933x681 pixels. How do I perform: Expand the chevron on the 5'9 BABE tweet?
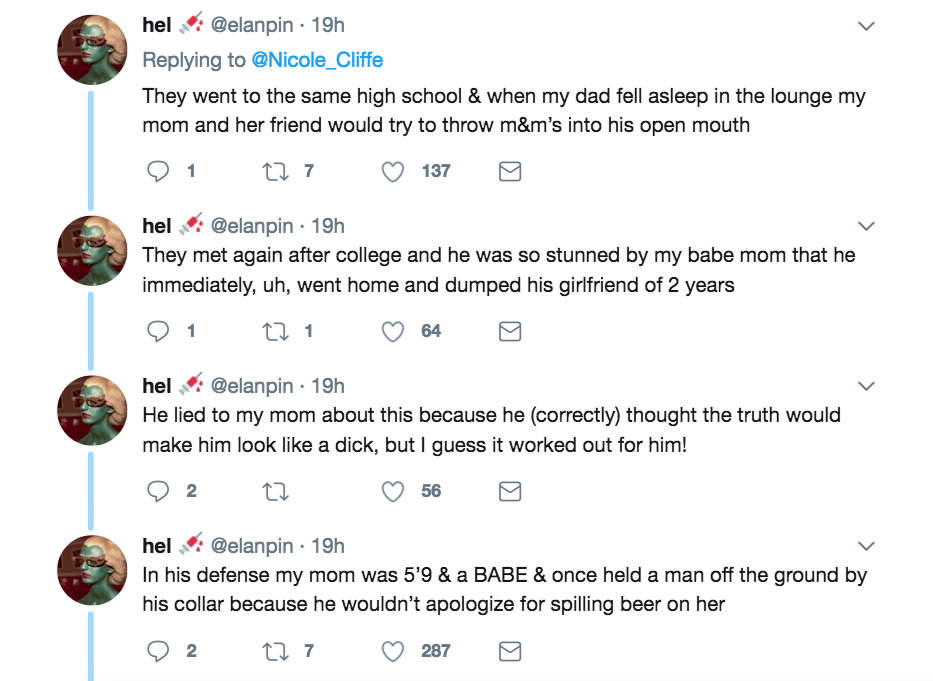866,546
